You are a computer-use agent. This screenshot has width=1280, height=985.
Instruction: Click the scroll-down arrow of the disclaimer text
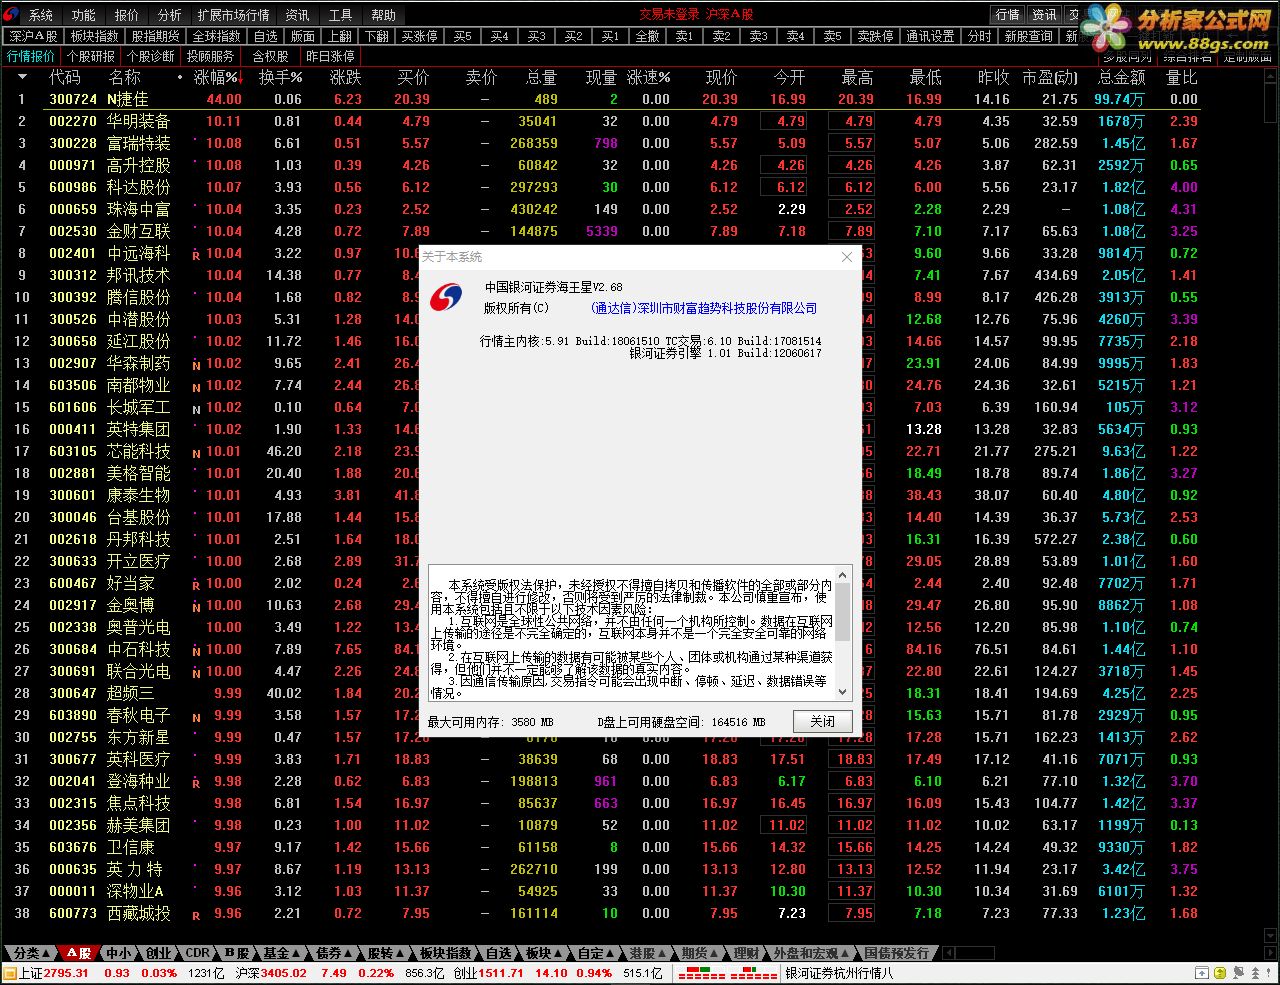point(842,691)
